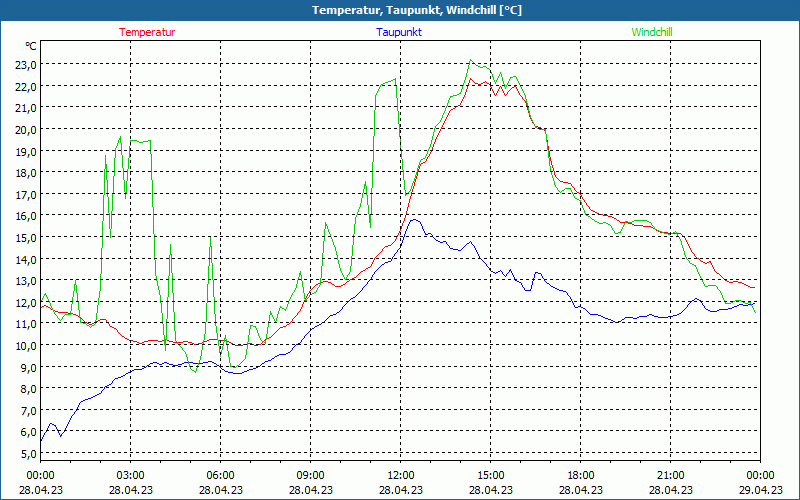Screen dimensions: 800x500
Task: Click the green Windchill legend label
Action: pos(652,32)
